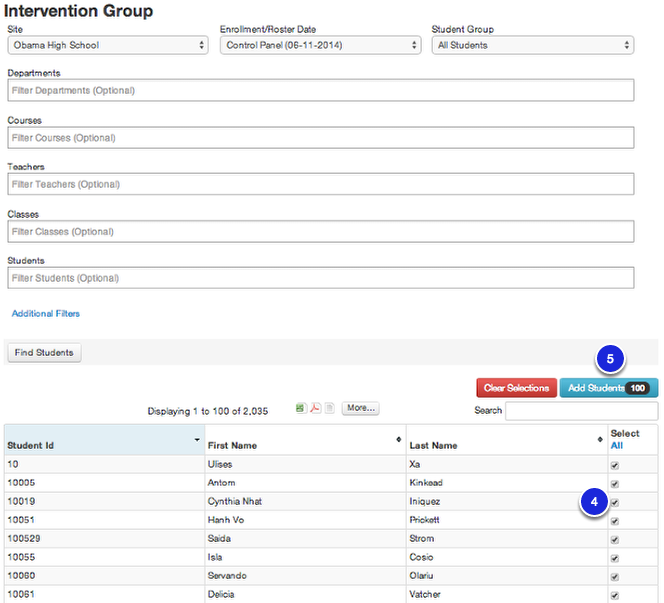Viewport: 664px width, 603px height.
Task: Uncheck Delicia Vatcher's row checkbox
Action: coord(615,595)
